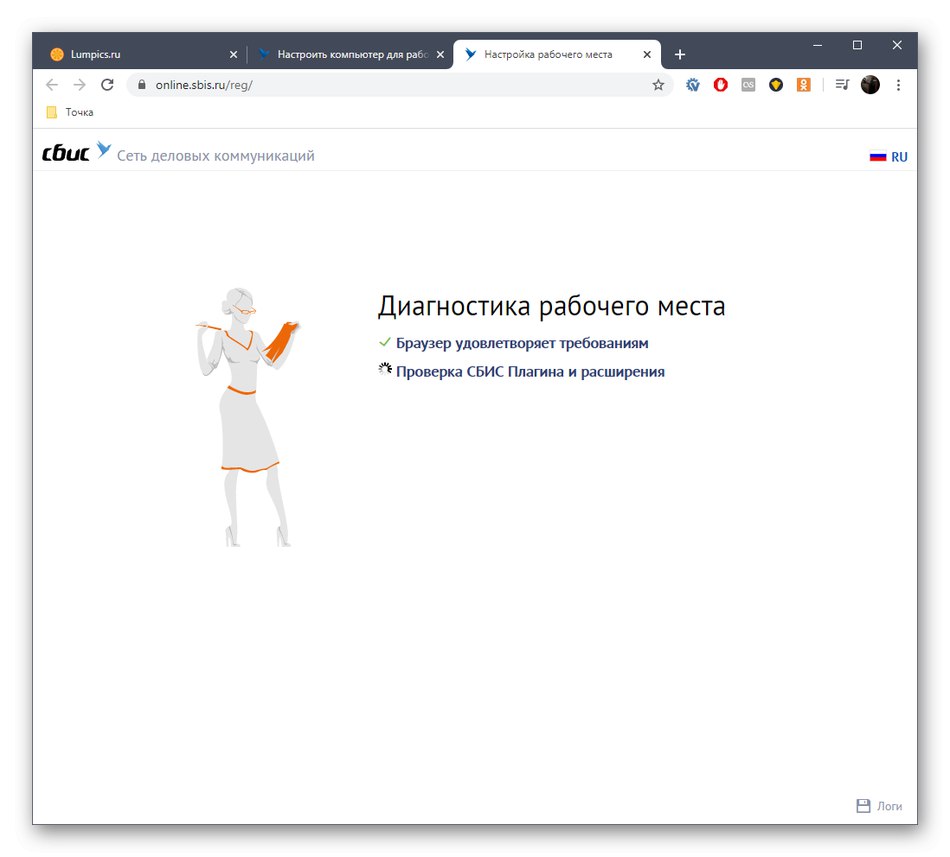Click the "Диагностика рабочего места" heading
The height and width of the screenshot is (857, 950).
[x=551, y=306]
